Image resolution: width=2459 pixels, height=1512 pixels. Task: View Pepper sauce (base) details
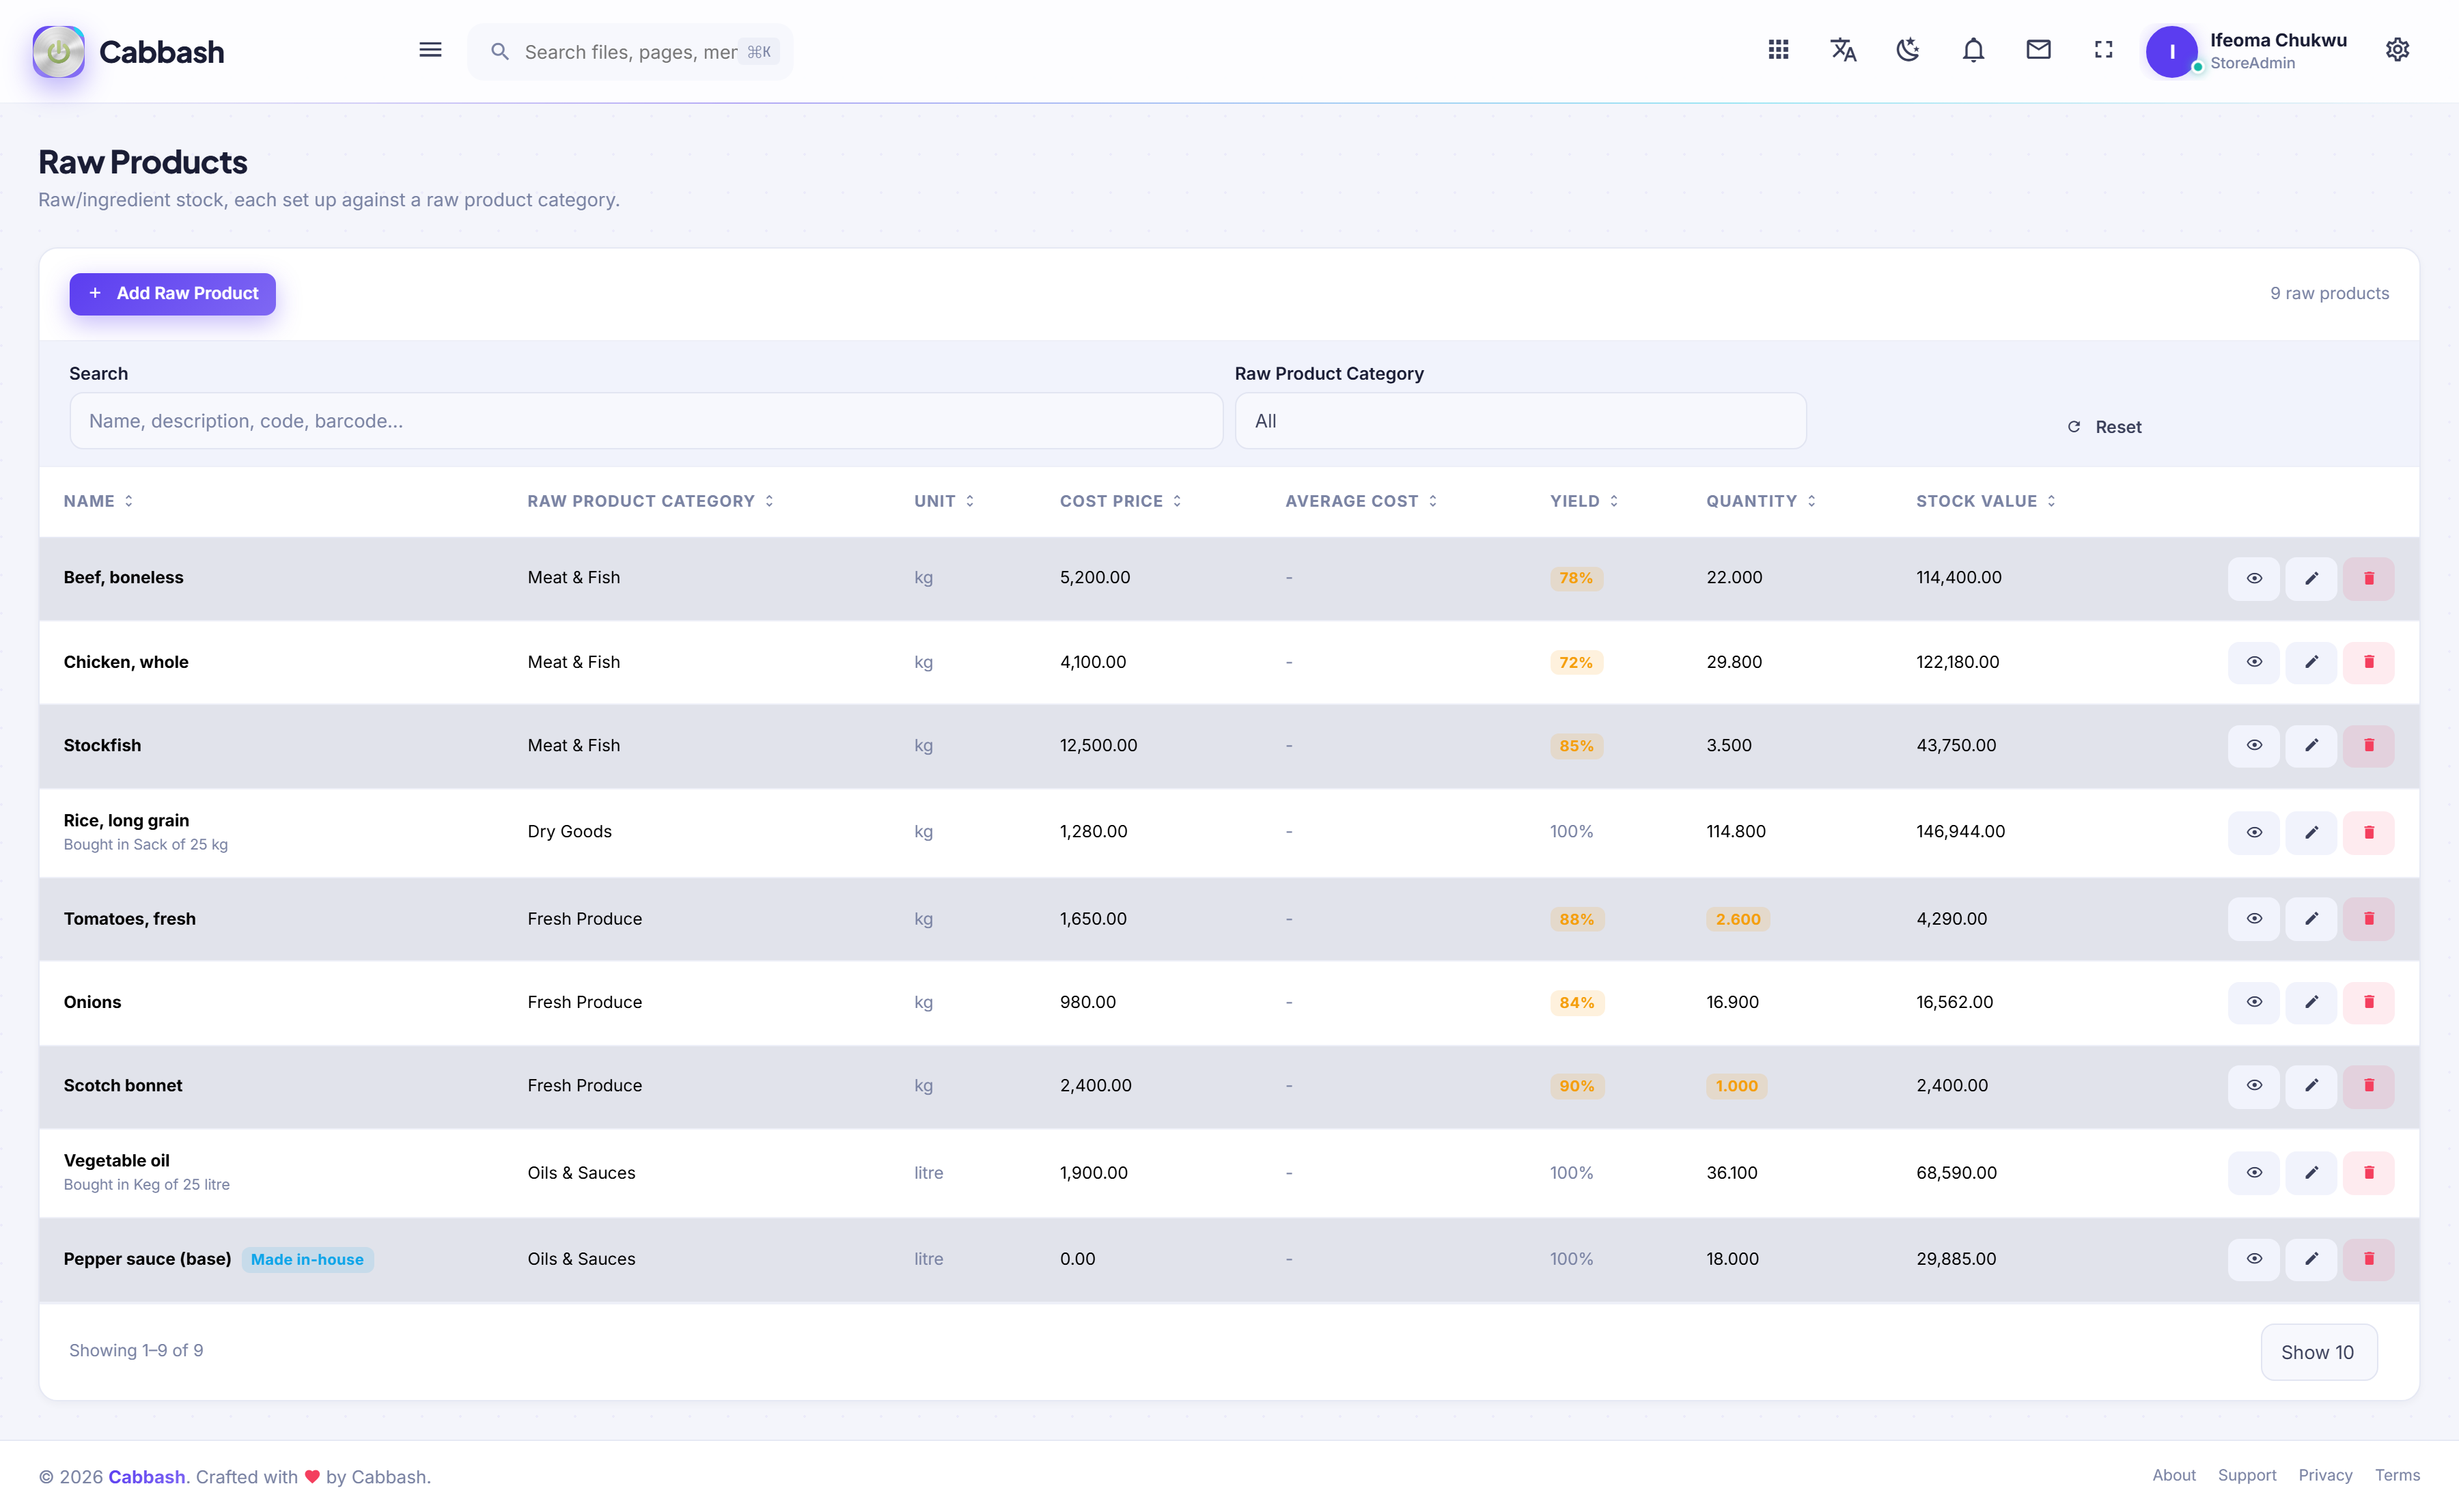[2253, 1259]
